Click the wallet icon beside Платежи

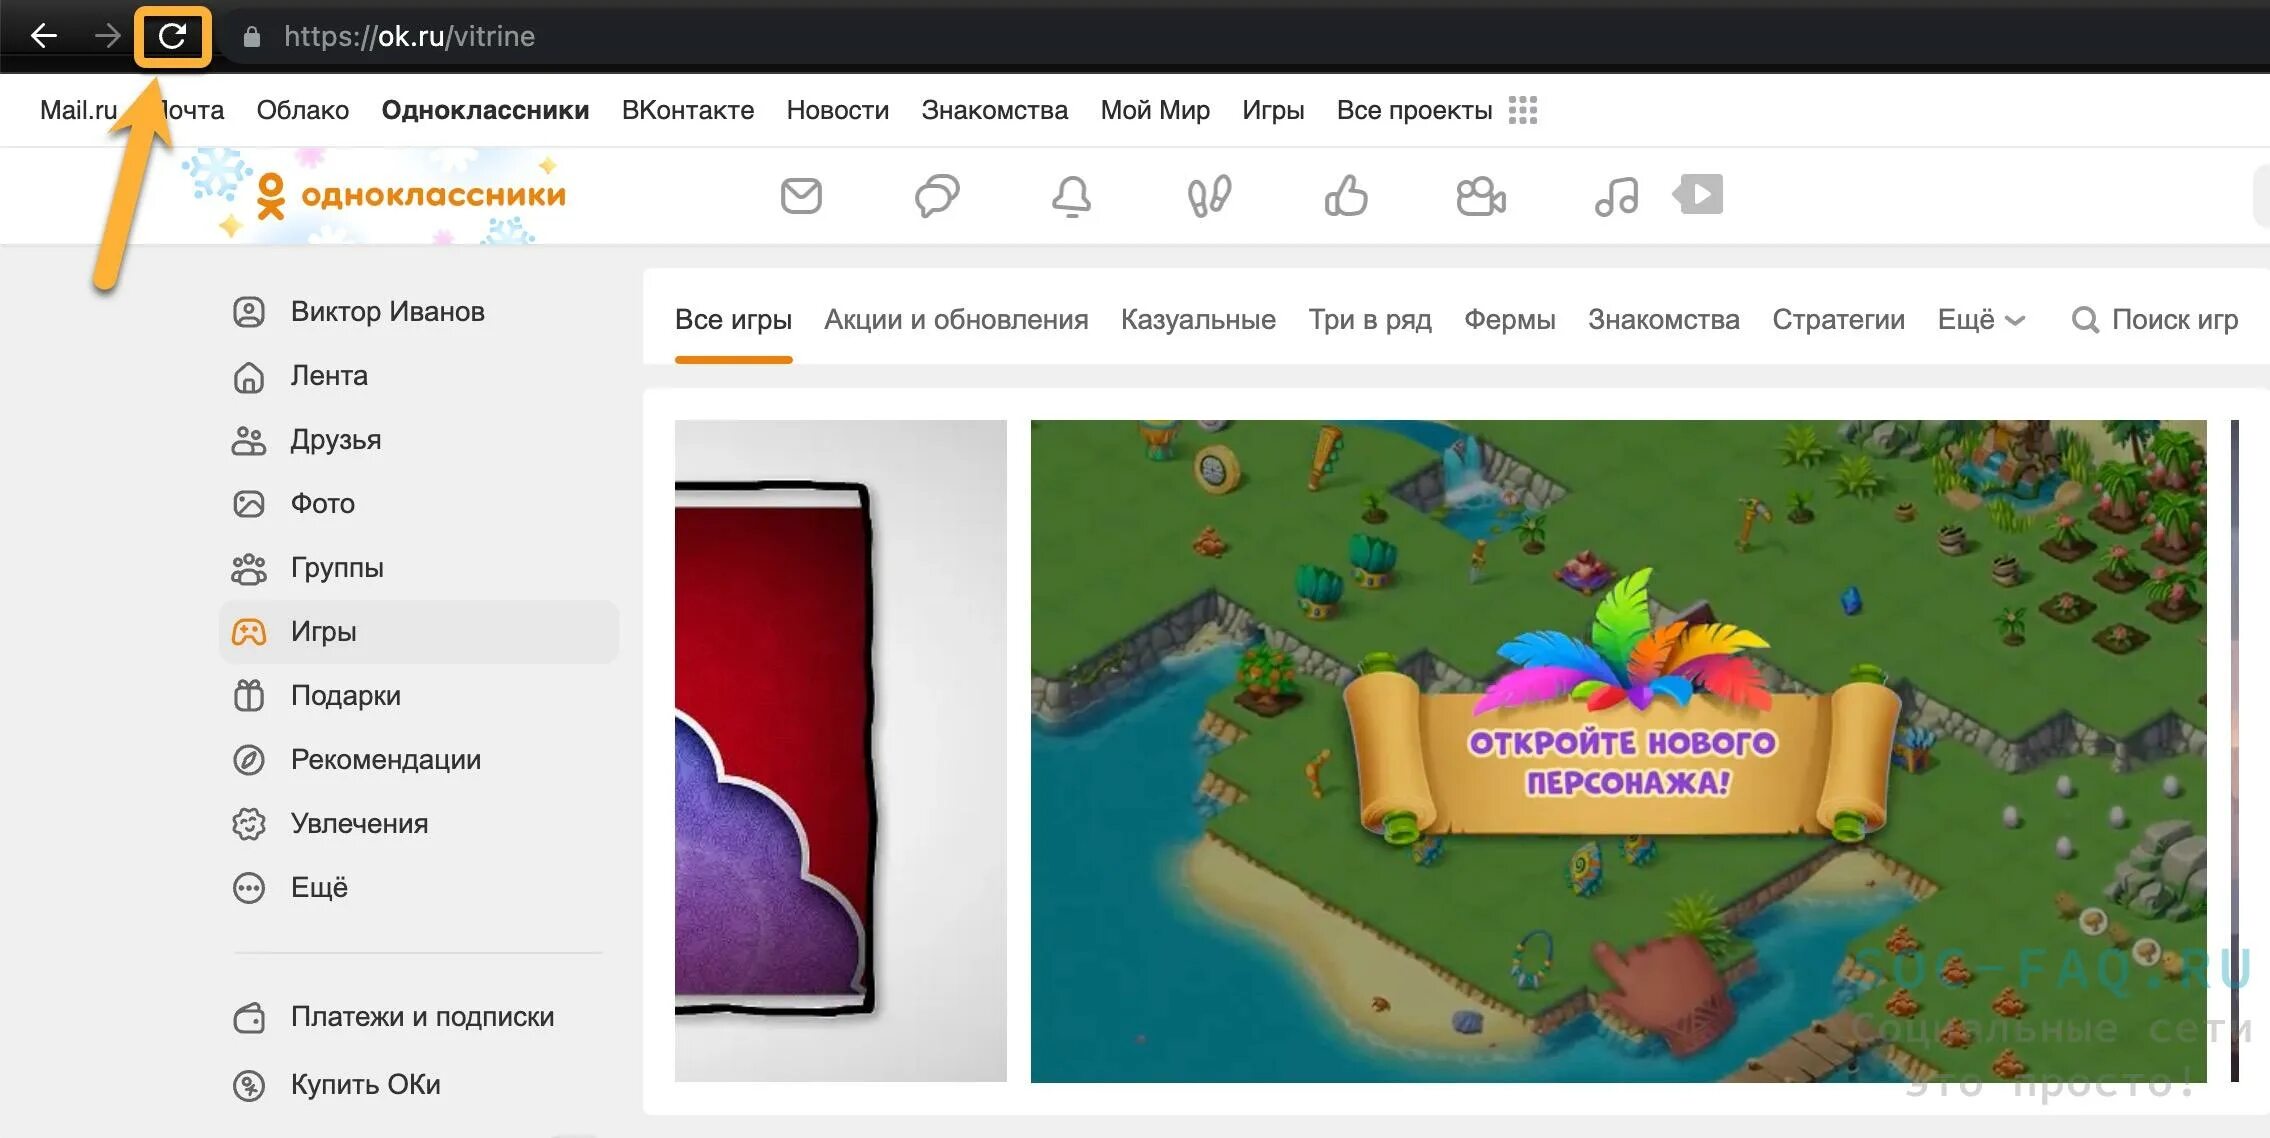click(249, 1018)
